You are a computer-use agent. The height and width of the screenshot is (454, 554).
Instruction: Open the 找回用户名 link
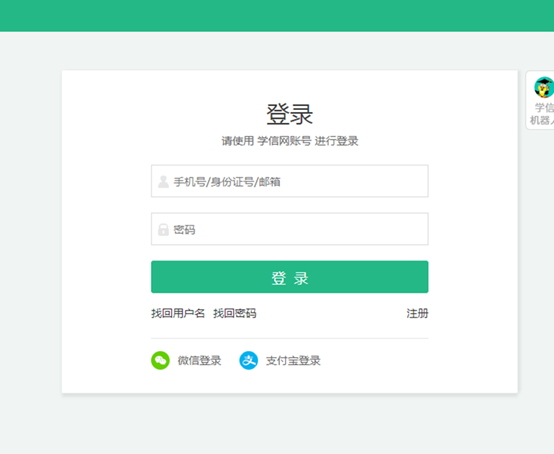point(178,313)
